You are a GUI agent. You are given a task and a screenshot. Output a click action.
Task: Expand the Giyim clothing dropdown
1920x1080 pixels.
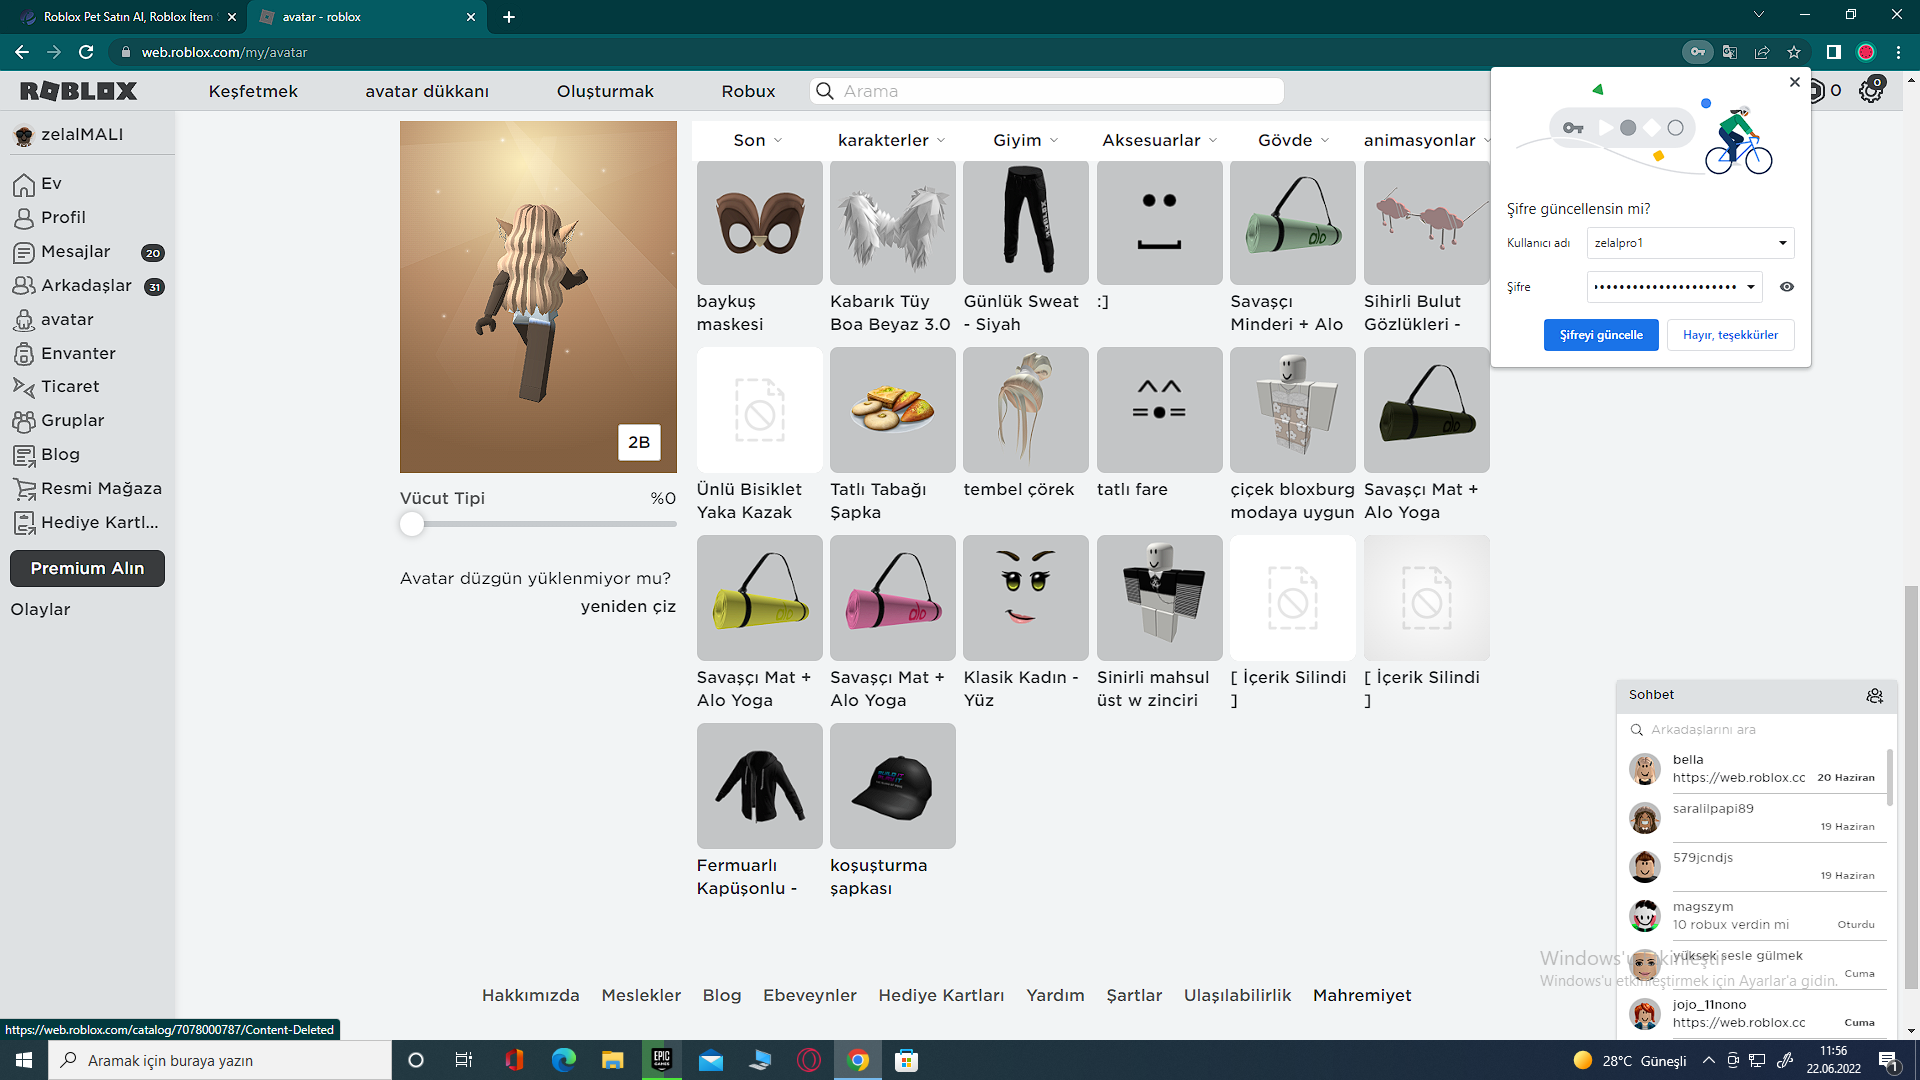pyautogui.click(x=1025, y=140)
